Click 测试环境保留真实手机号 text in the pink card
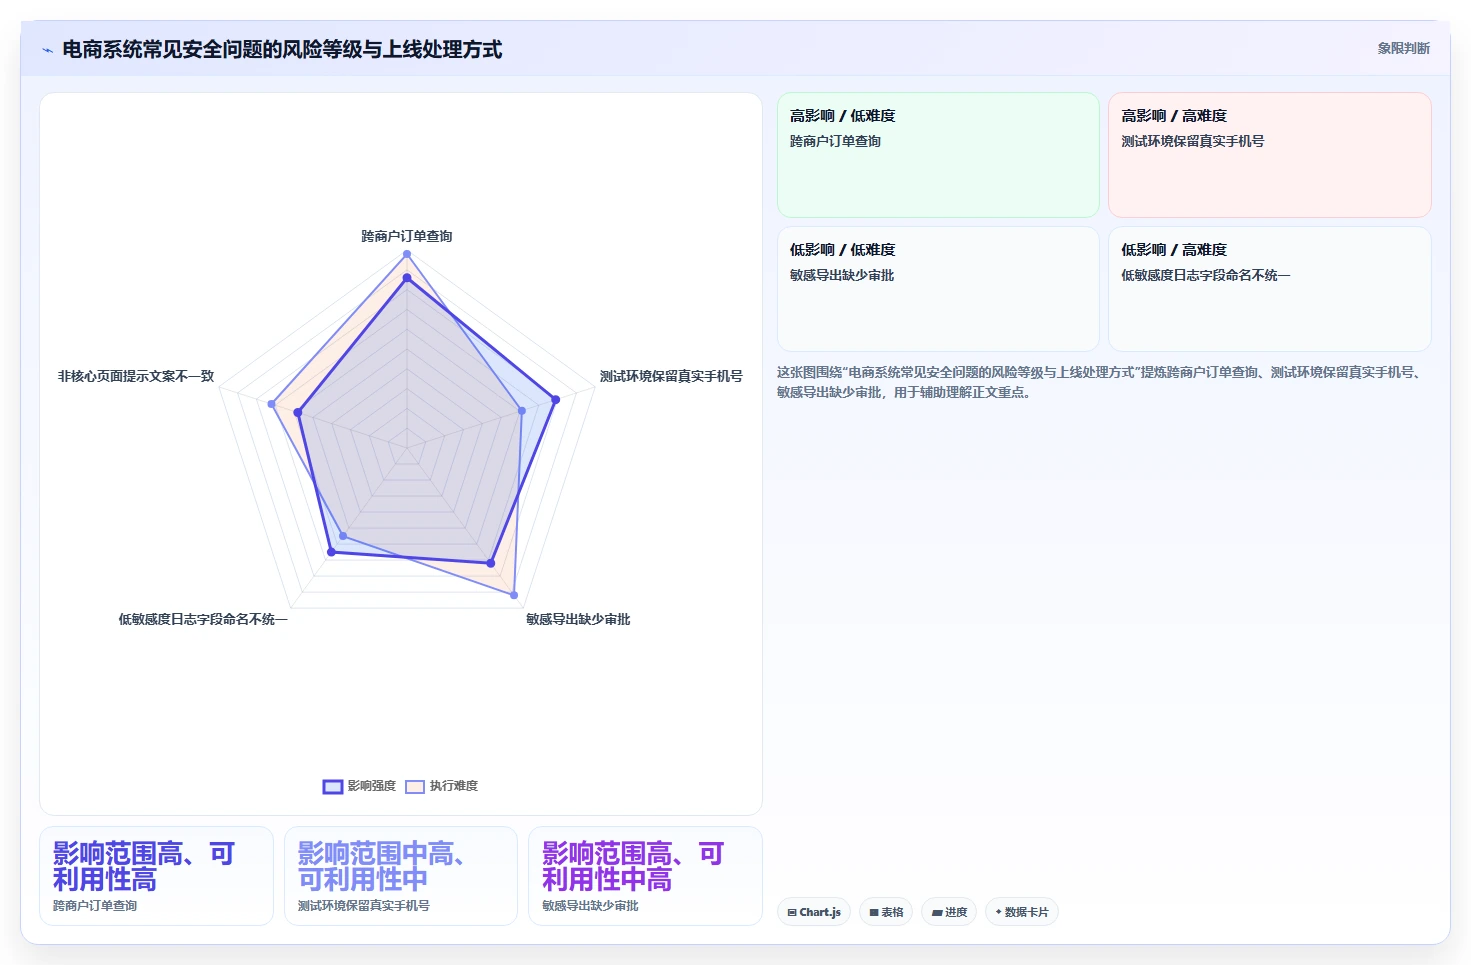 pyautogui.click(x=1193, y=141)
